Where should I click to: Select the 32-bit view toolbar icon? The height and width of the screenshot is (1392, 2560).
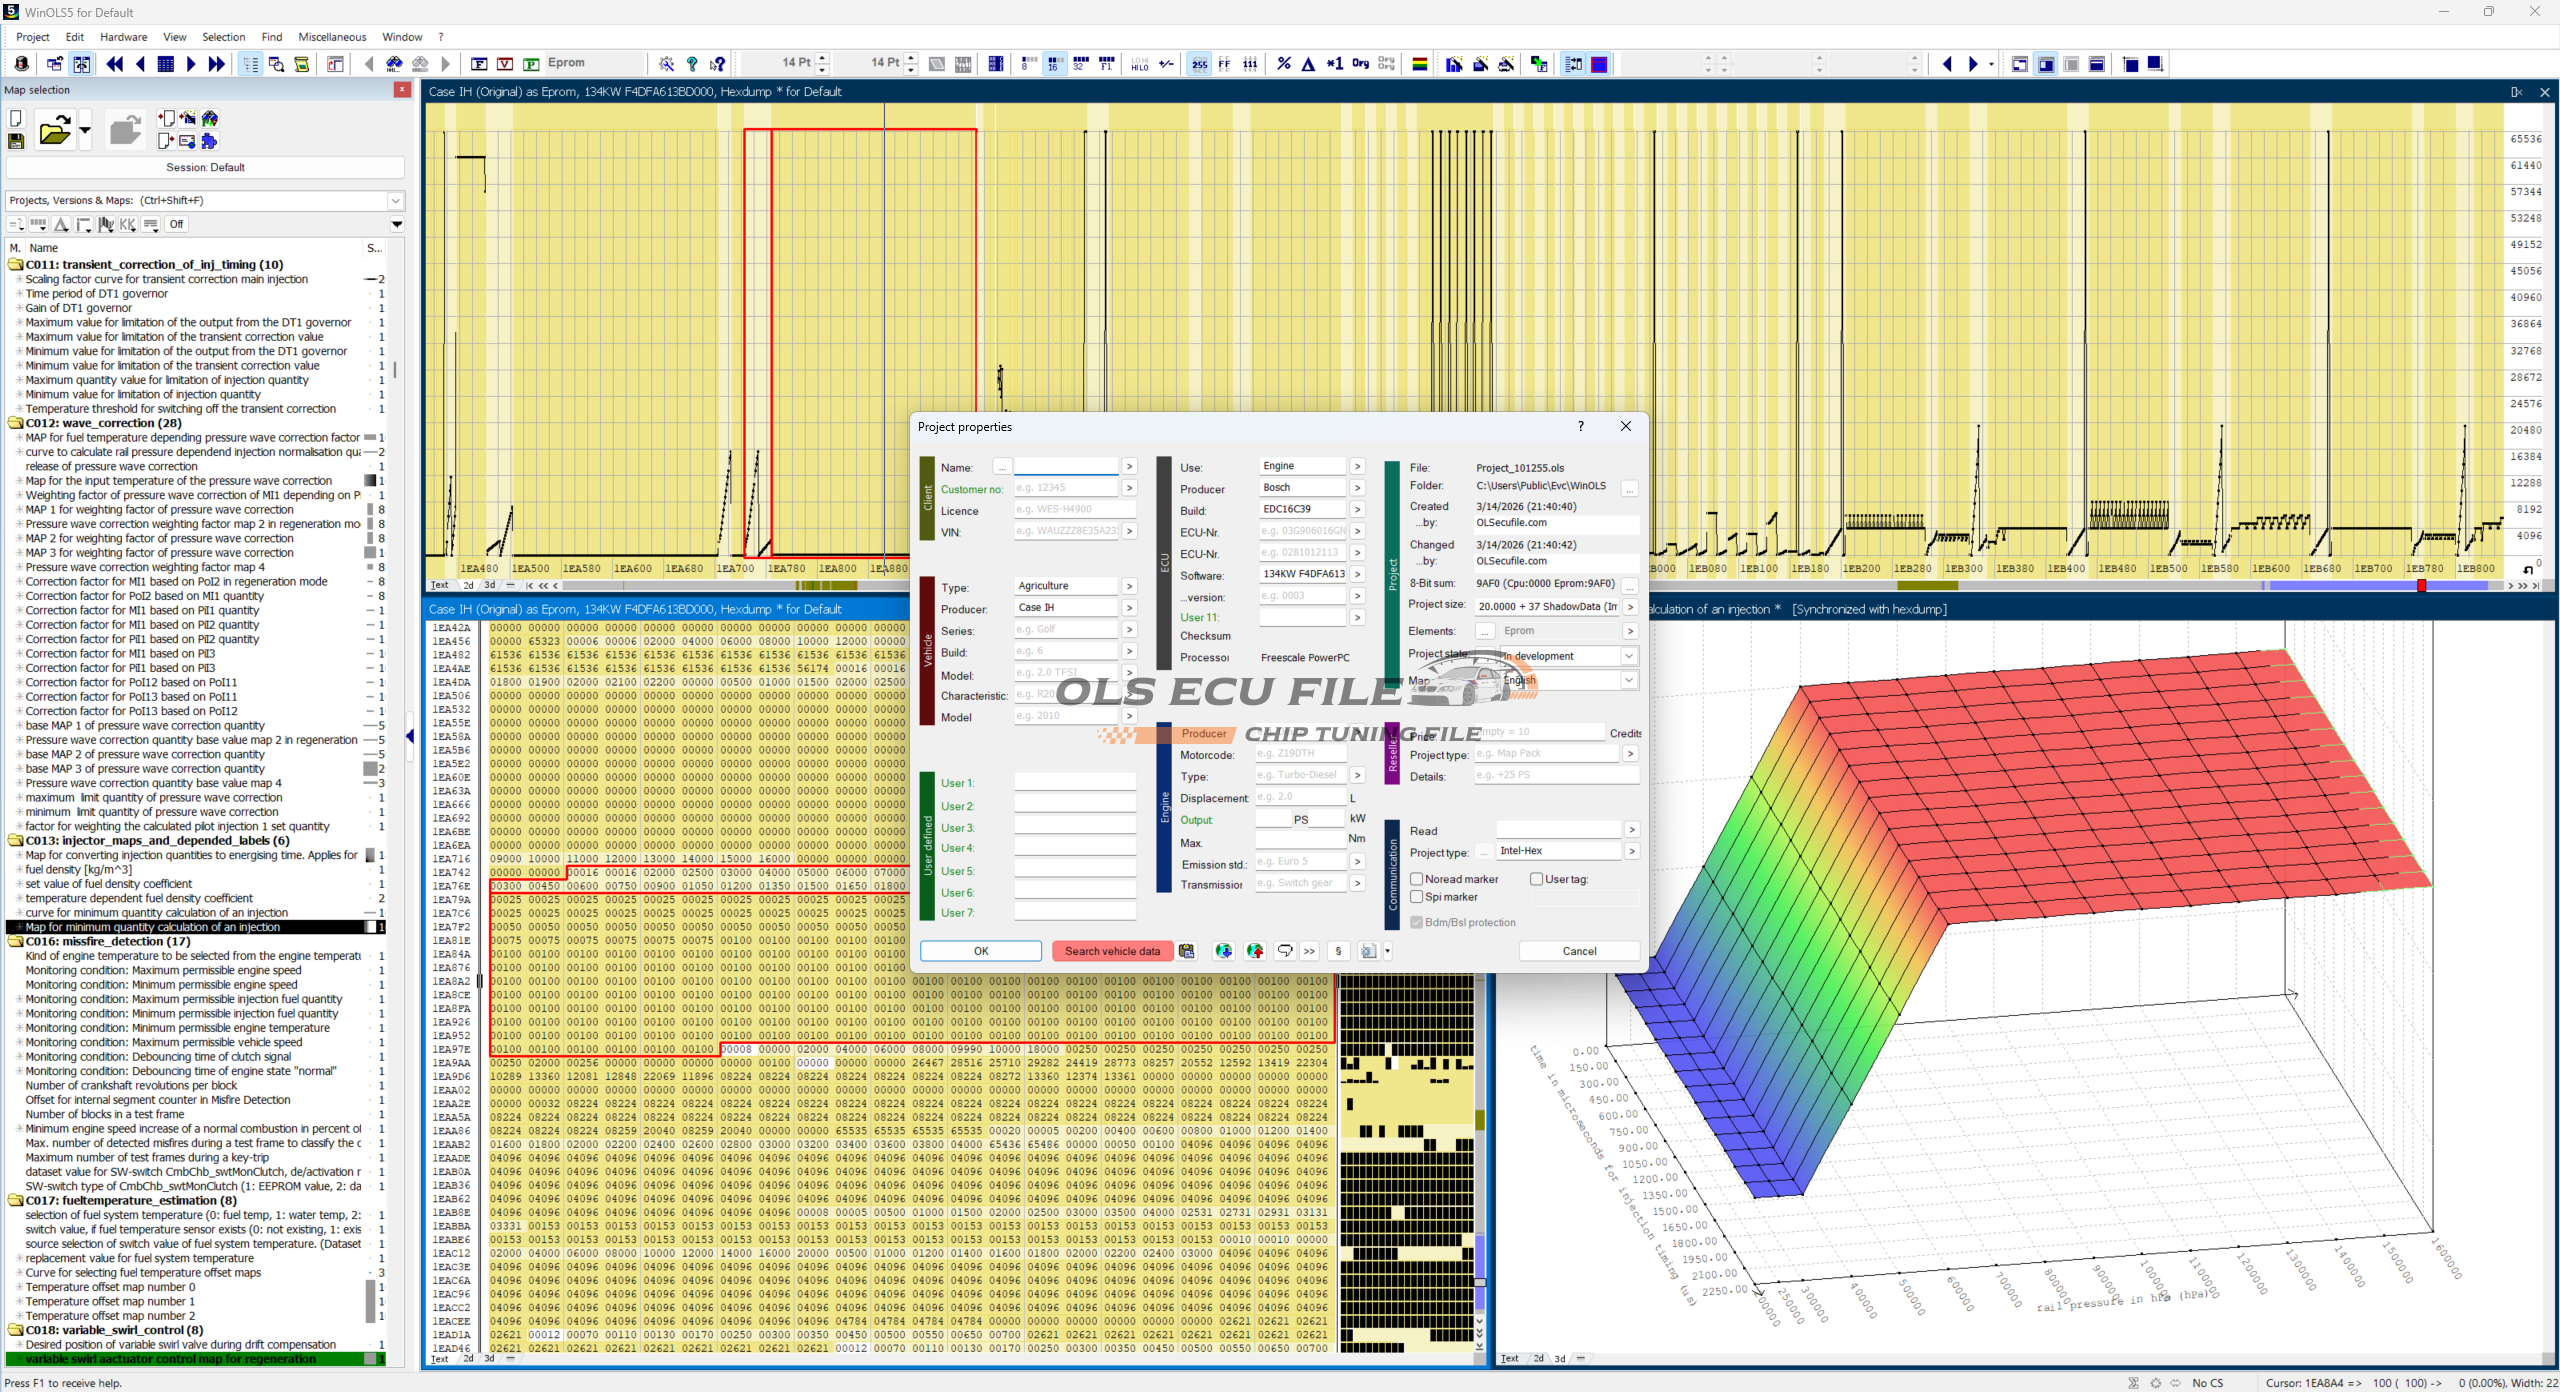click(1080, 64)
